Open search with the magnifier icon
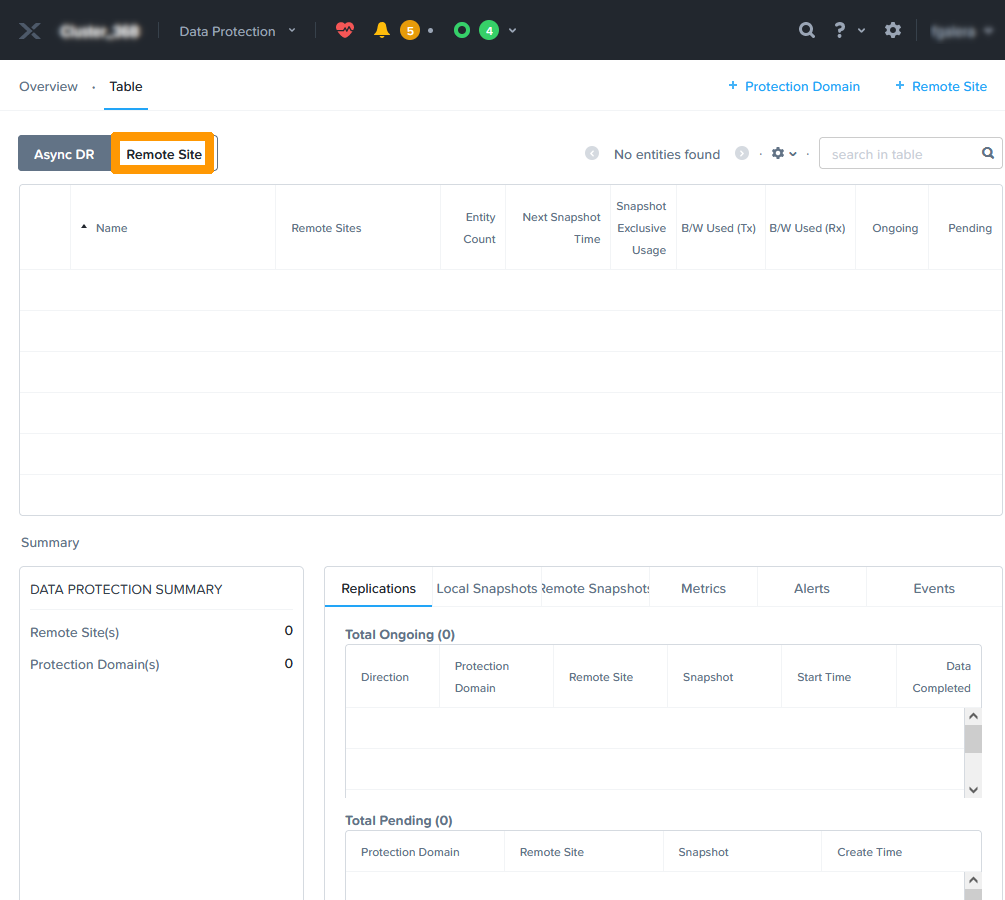Image resolution: width=1005 pixels, height=900 pixels. click(807, 30)
